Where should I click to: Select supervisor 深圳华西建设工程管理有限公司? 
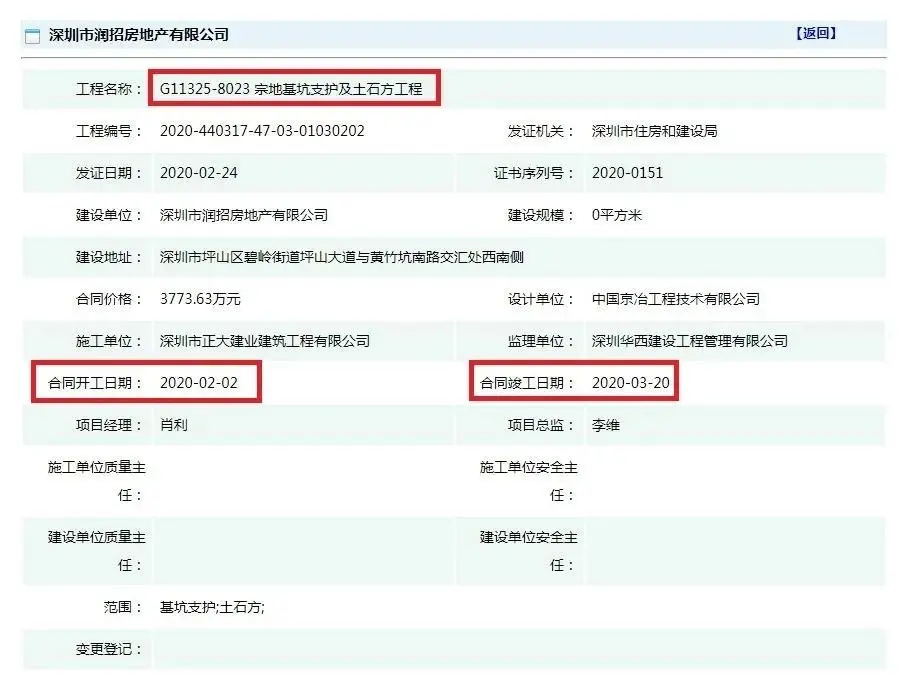(x=690, y=341)
